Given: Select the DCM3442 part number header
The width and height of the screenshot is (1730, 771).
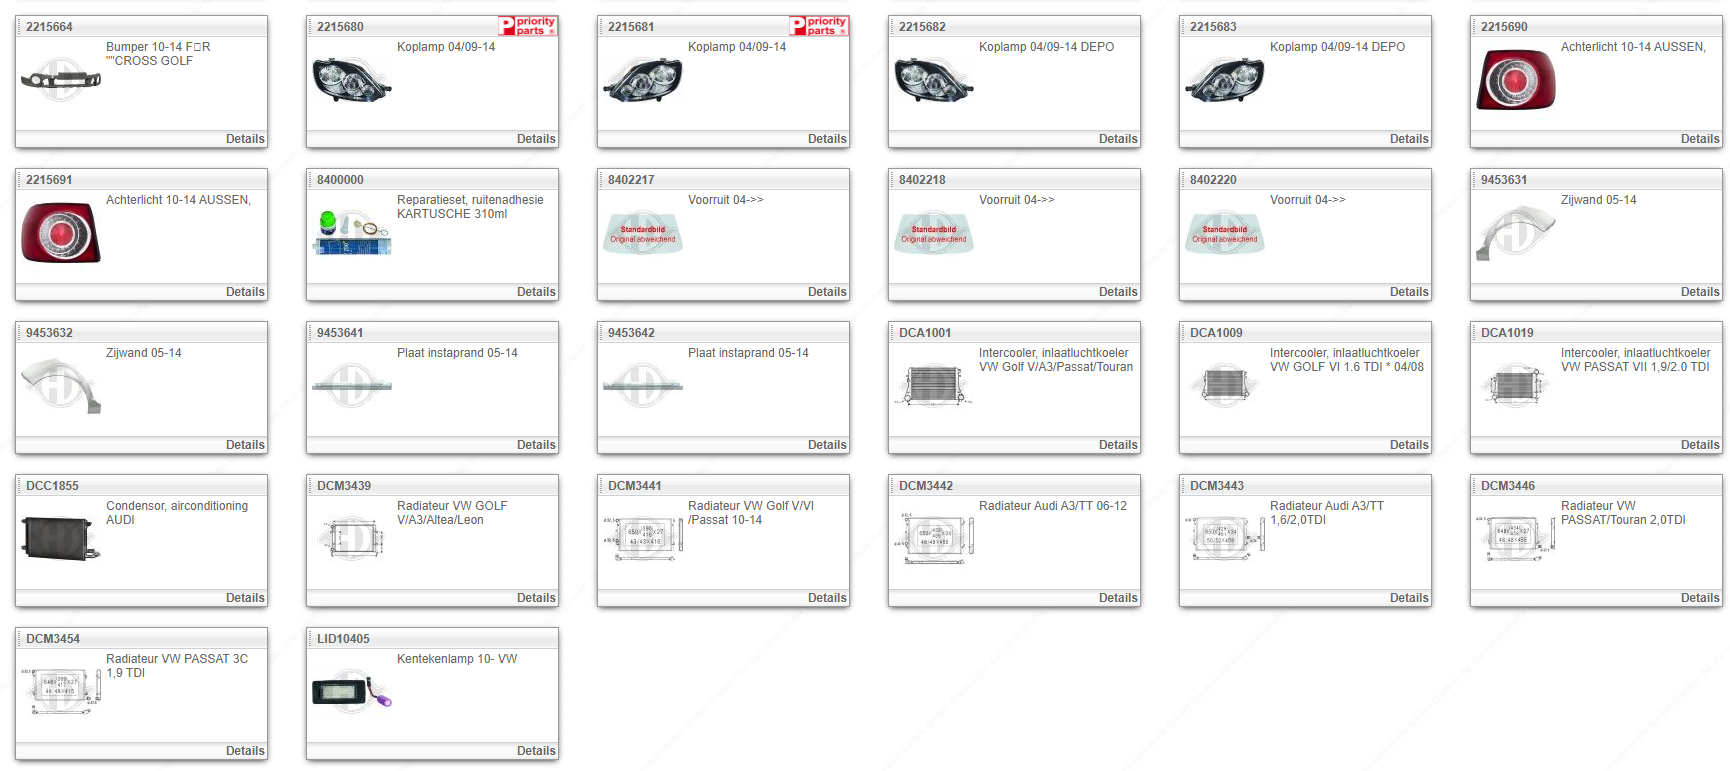Looking at the screenshot, I should 925,486.
